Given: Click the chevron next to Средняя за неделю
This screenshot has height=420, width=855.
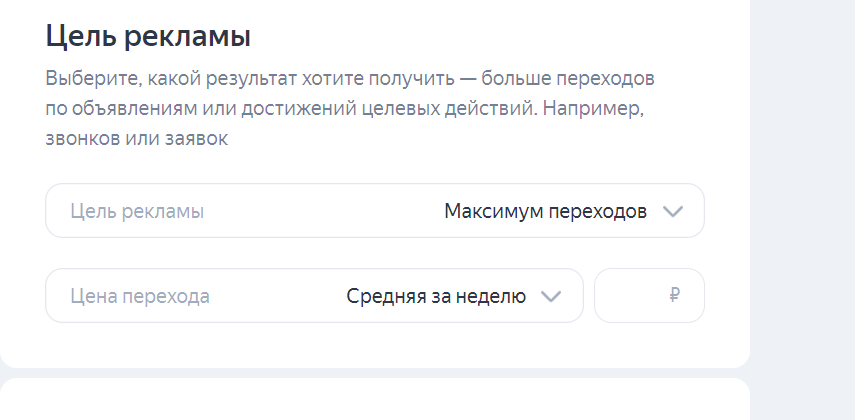Looking at the screenshot, I should [550, 296].
